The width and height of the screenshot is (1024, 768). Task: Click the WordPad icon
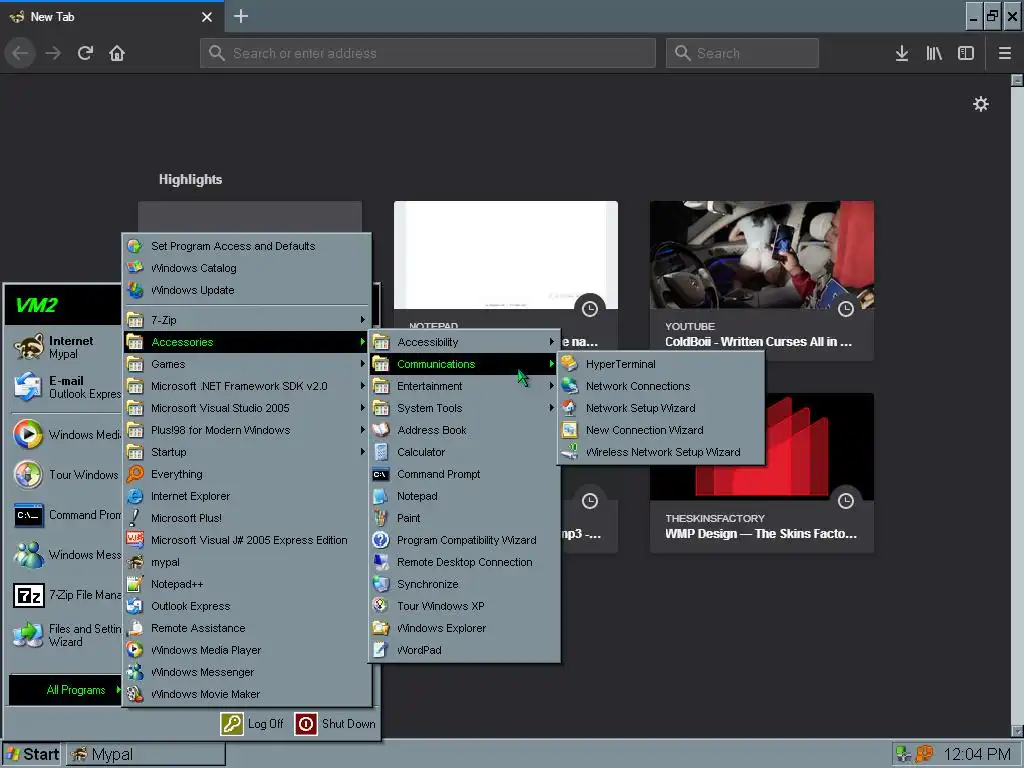(x=381, y=650)
